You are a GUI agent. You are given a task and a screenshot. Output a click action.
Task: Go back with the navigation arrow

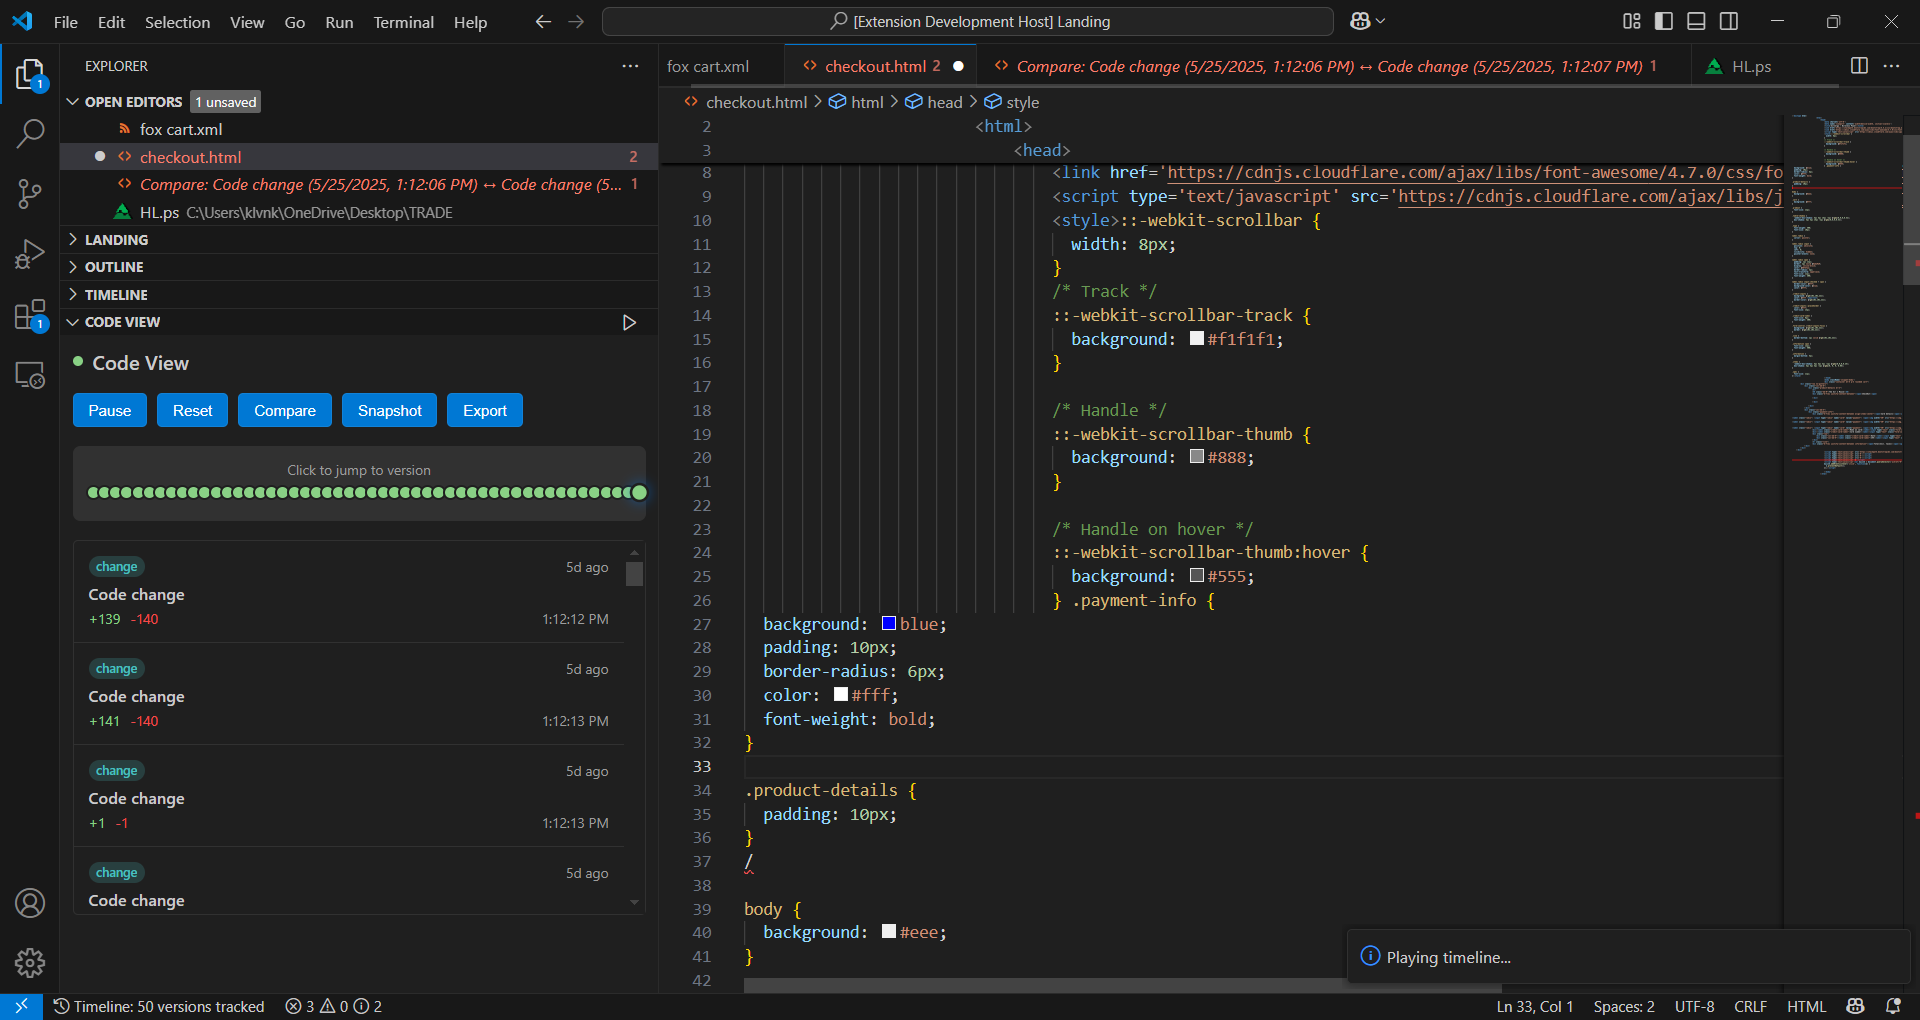coord(543,21)
